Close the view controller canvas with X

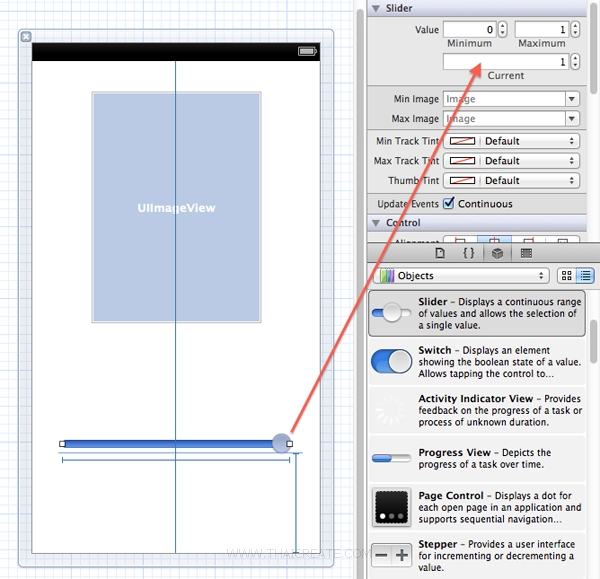tap(26, 37)
